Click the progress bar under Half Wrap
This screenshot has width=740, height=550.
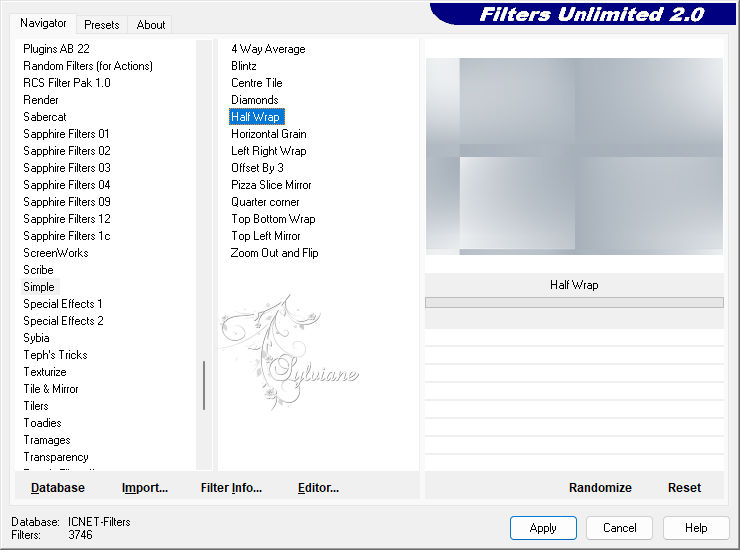tap(574, 303)
